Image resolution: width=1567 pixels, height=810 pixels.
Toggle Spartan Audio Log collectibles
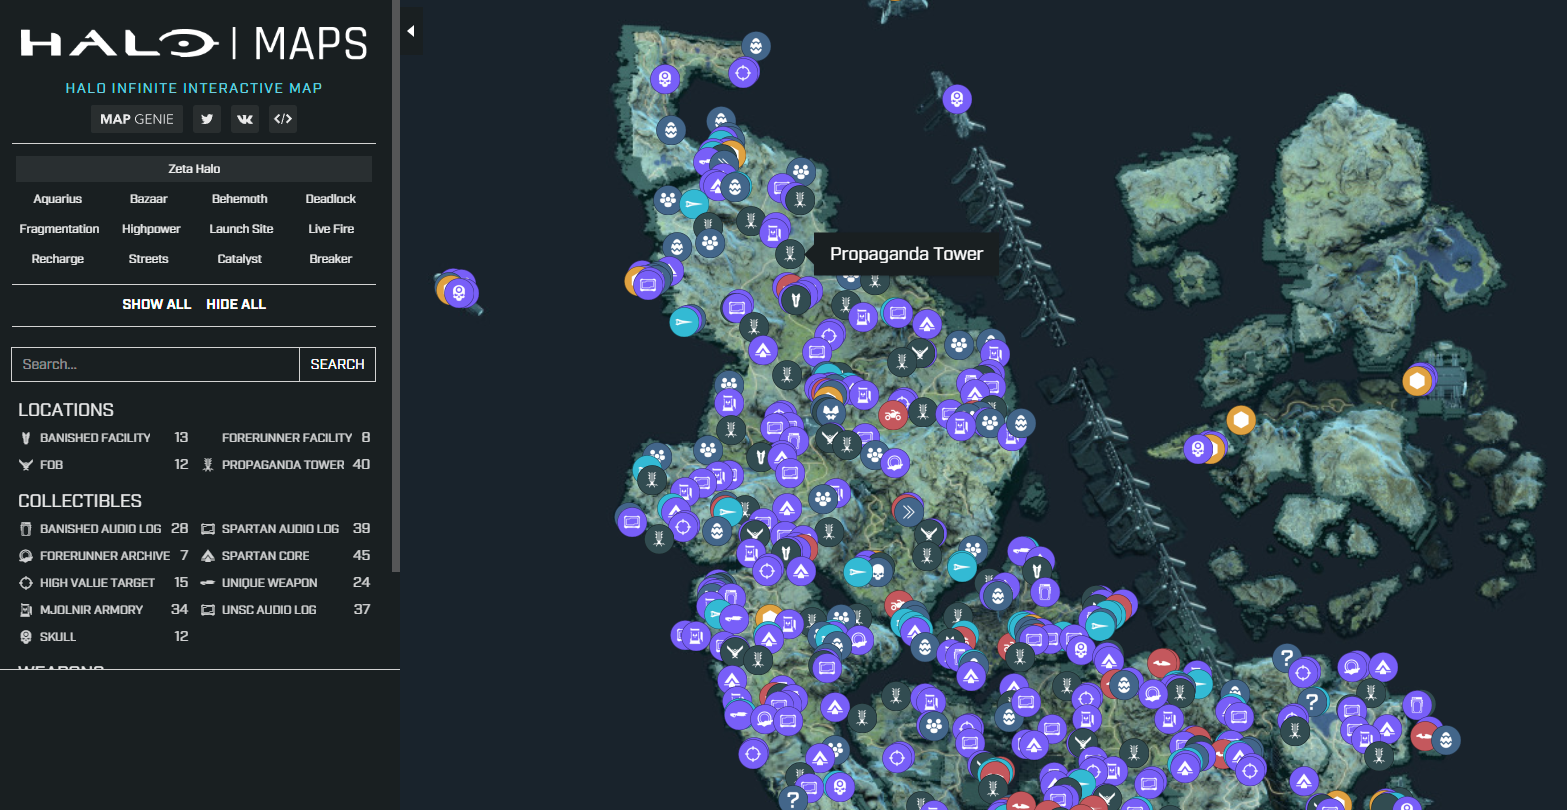coord(286,529)
